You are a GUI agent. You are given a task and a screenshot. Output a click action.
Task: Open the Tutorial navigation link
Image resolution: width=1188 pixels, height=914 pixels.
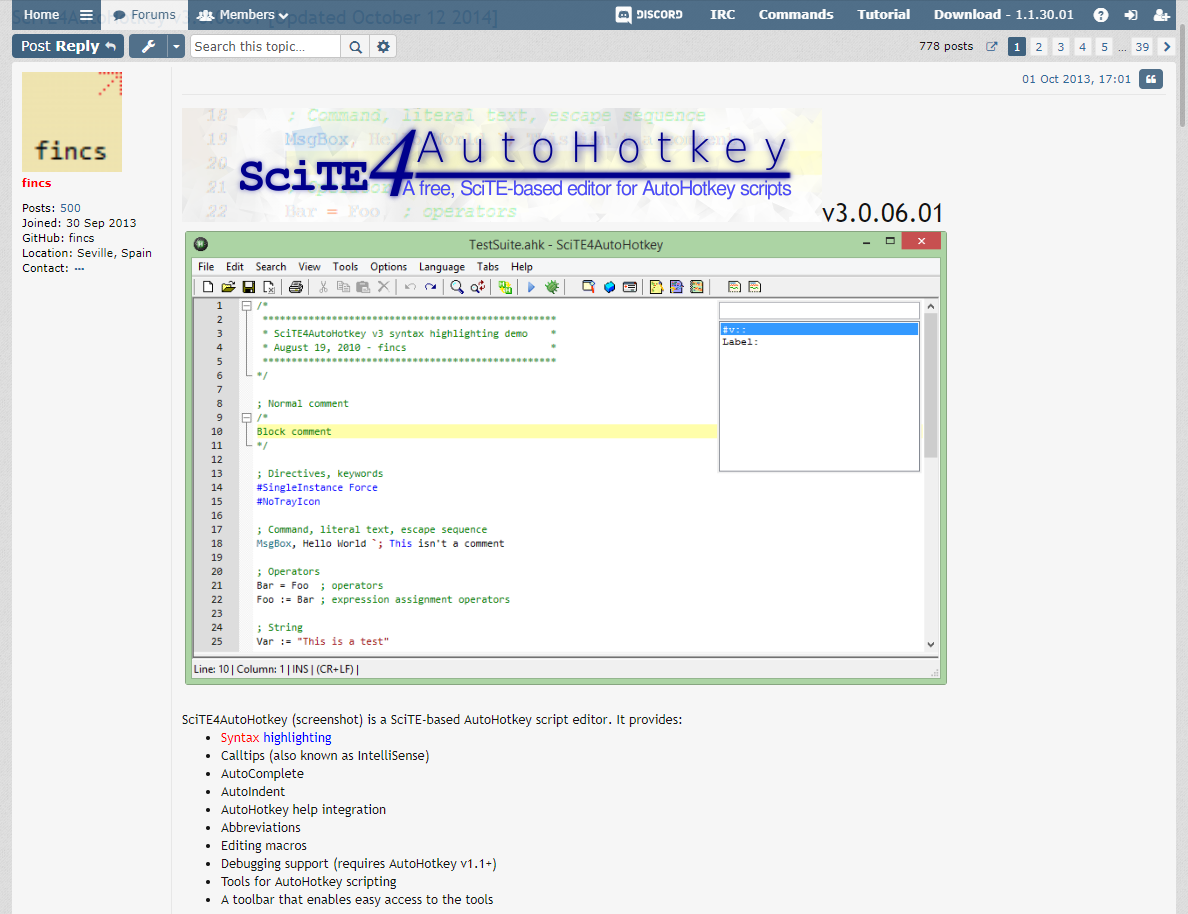click(883, 14)
